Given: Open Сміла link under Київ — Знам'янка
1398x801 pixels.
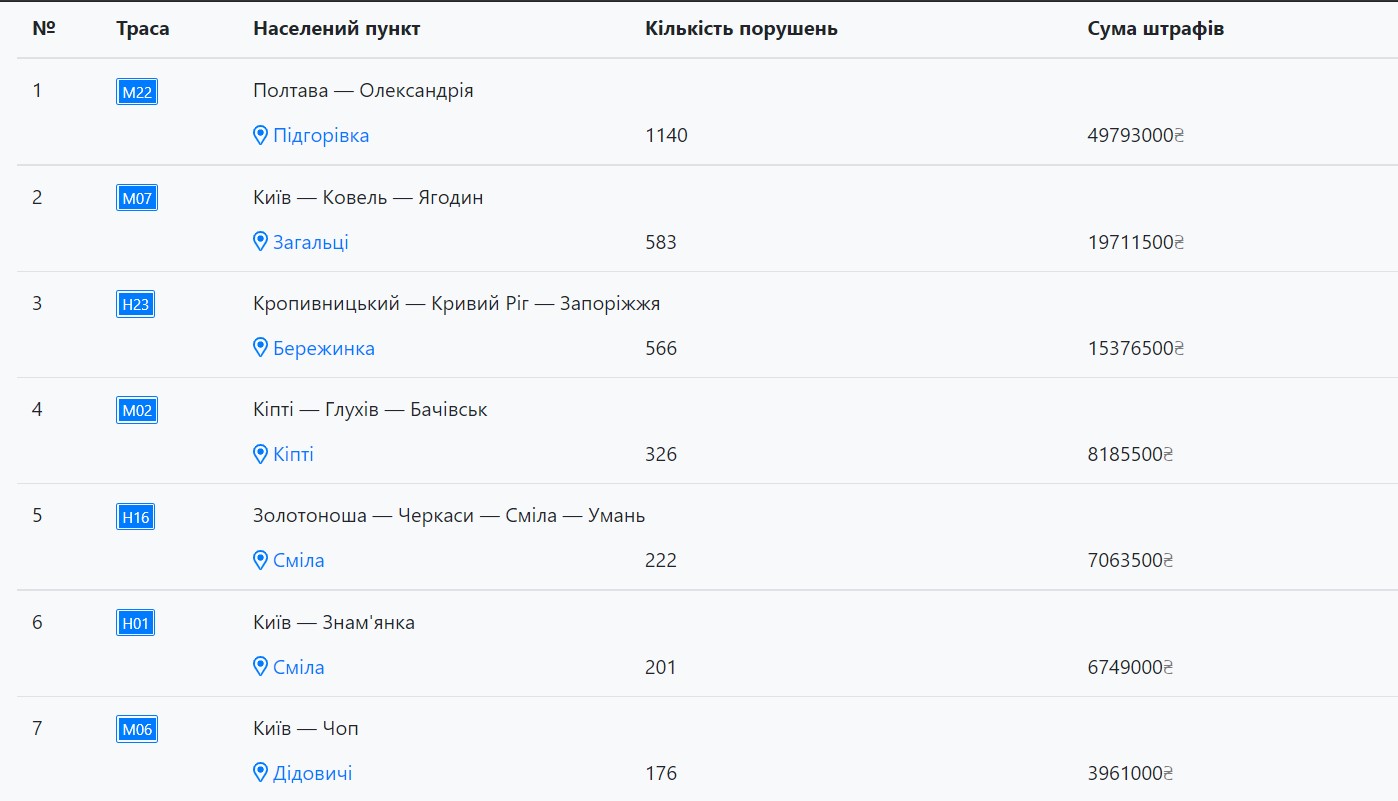Looking at the screenshot, I should point(299,667).
